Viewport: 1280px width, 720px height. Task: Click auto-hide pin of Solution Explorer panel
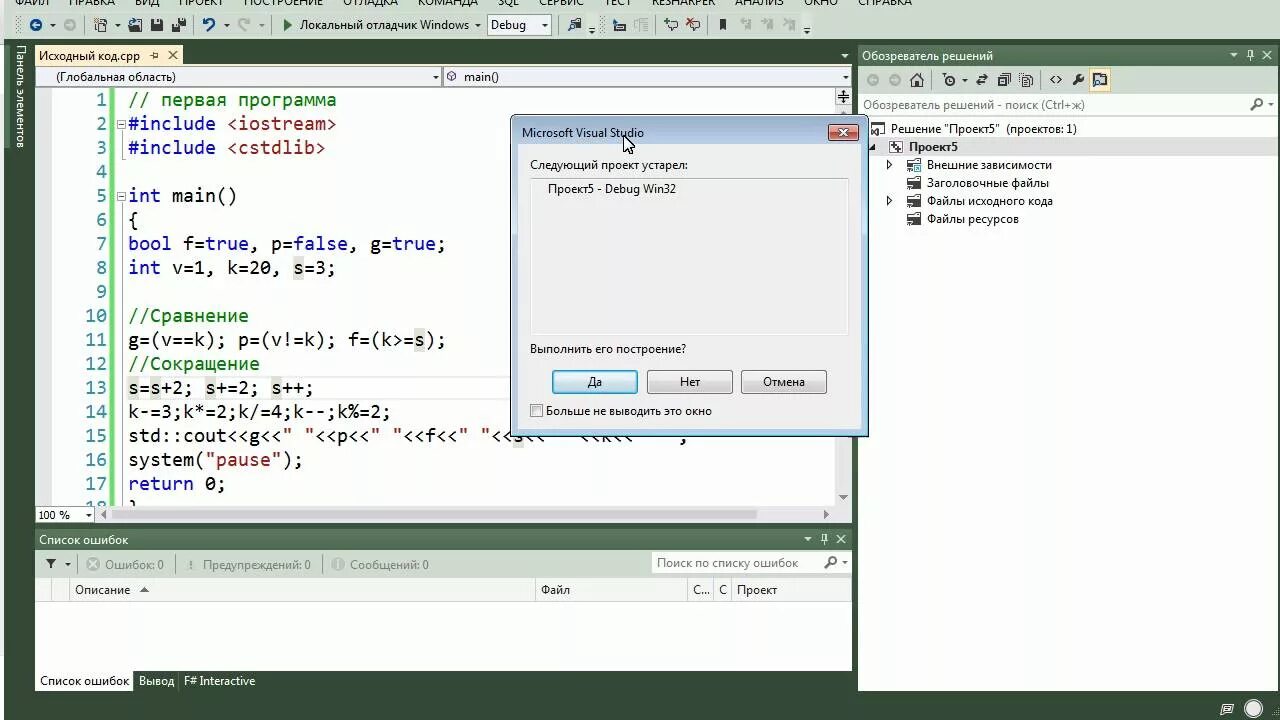coord(1252,56)
